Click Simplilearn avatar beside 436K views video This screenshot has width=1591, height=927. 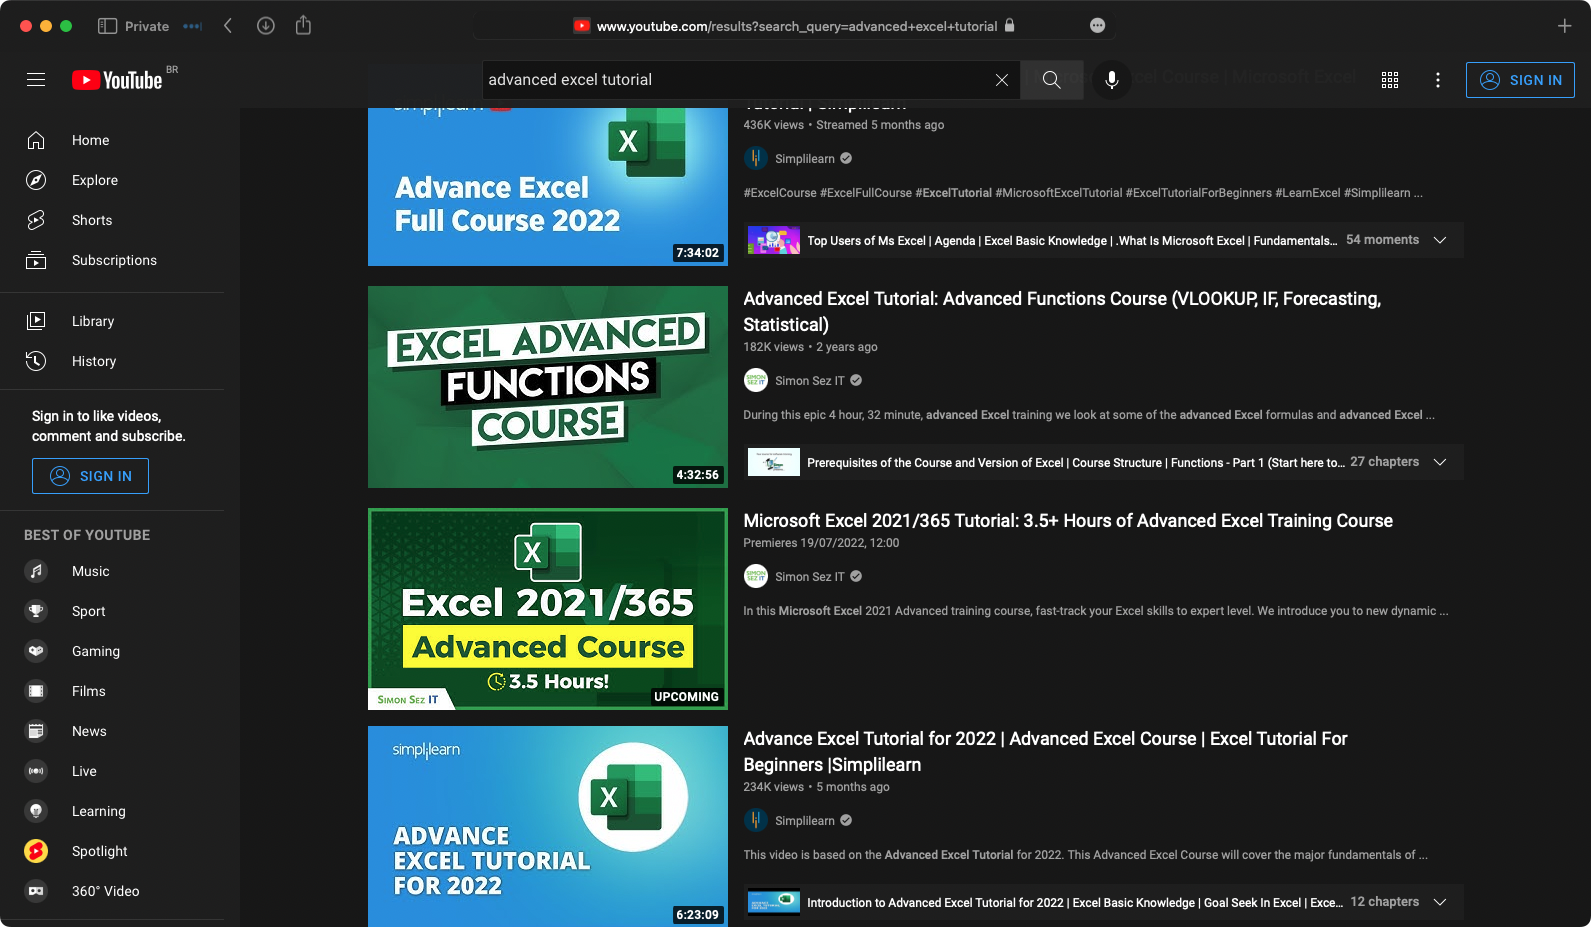[x=755, y=158]
